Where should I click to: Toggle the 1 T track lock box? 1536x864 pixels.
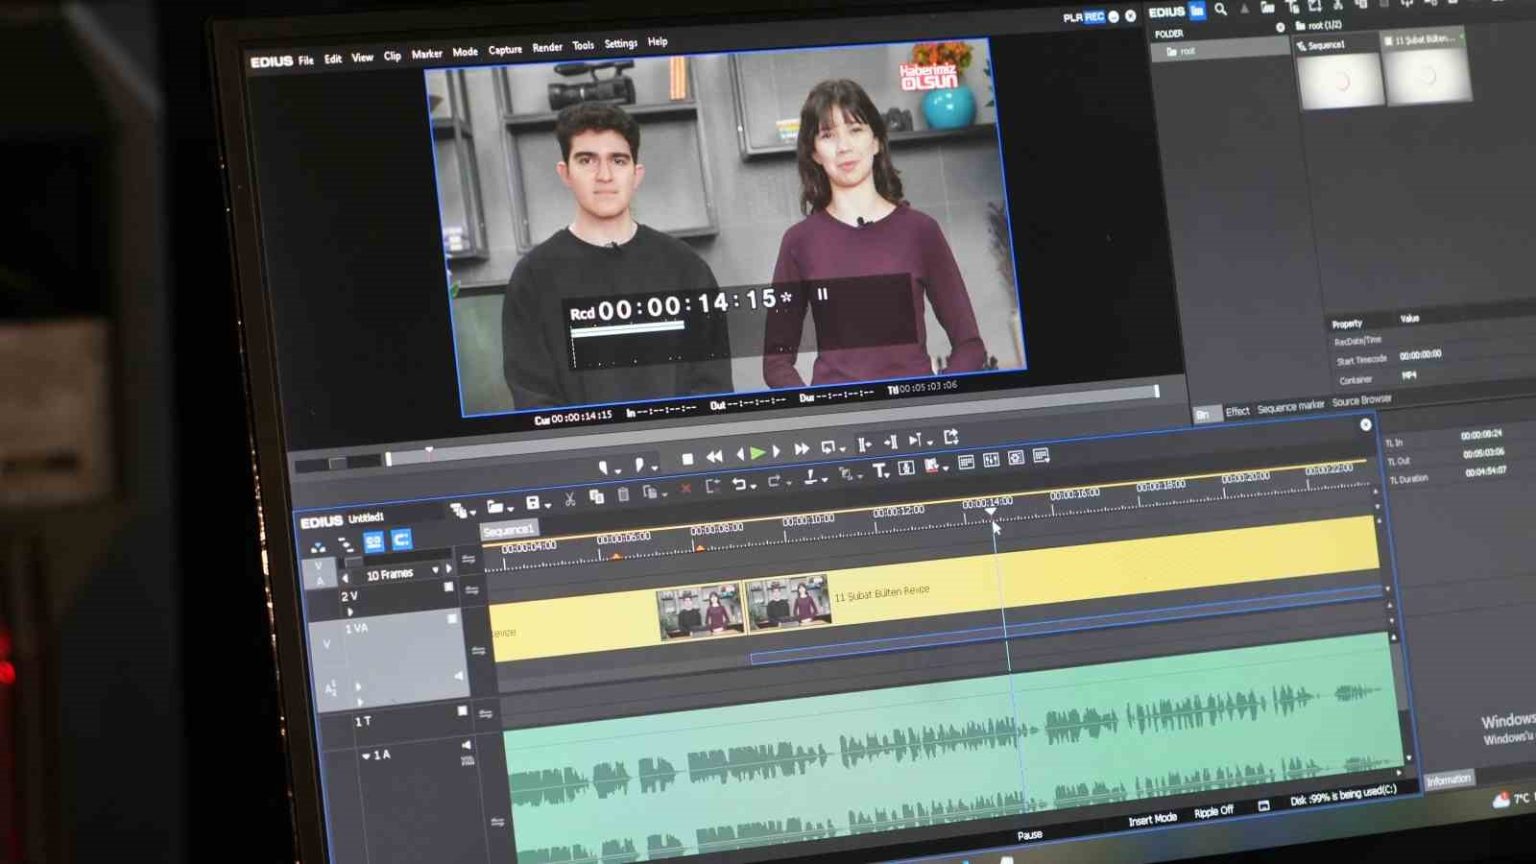462,711
